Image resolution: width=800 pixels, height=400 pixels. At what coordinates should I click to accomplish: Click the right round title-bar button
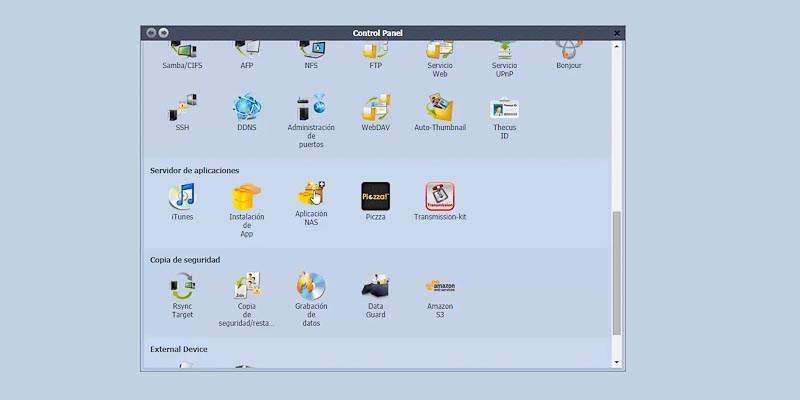click(x=163, y=33)
